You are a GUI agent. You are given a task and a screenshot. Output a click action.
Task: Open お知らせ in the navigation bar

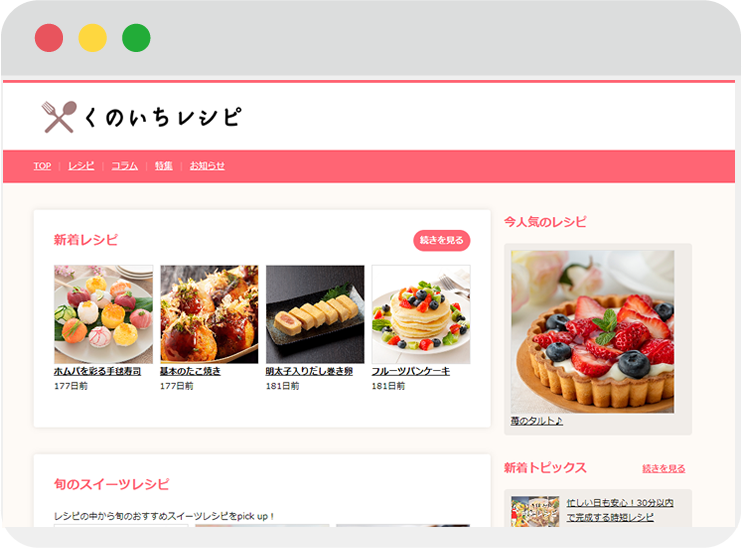207,166
